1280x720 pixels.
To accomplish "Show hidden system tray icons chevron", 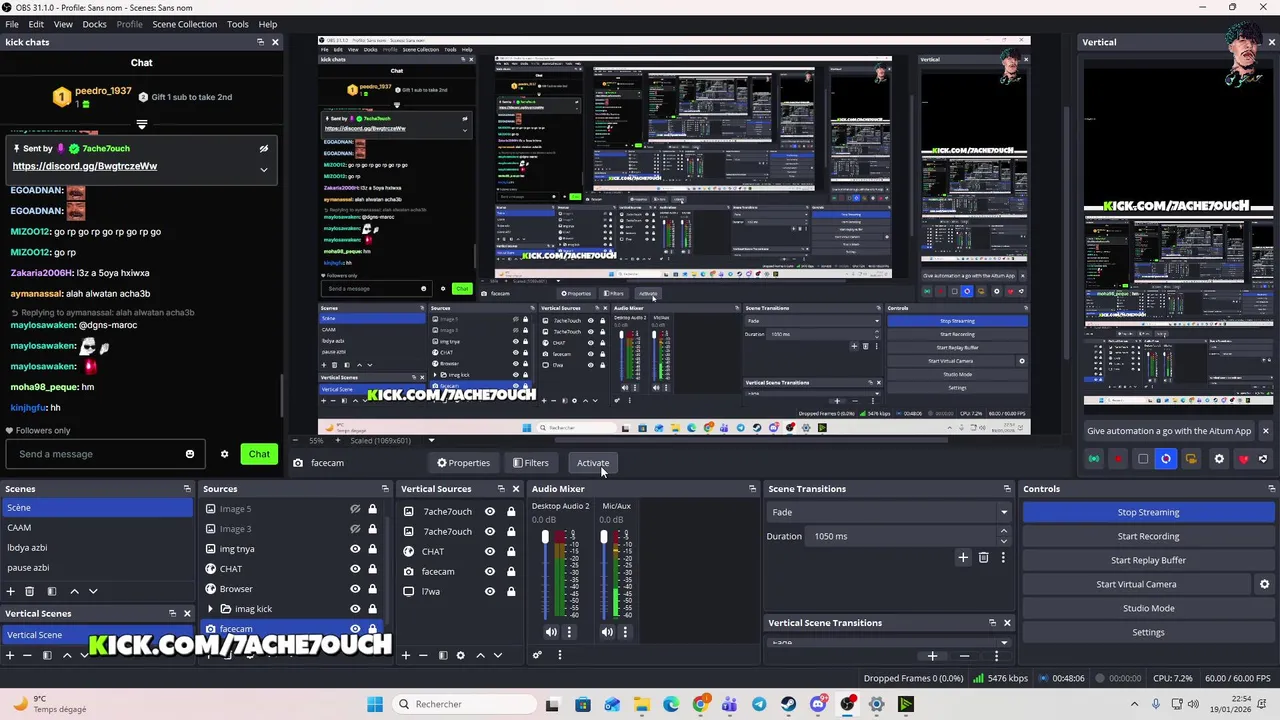I will [1134, 704].
